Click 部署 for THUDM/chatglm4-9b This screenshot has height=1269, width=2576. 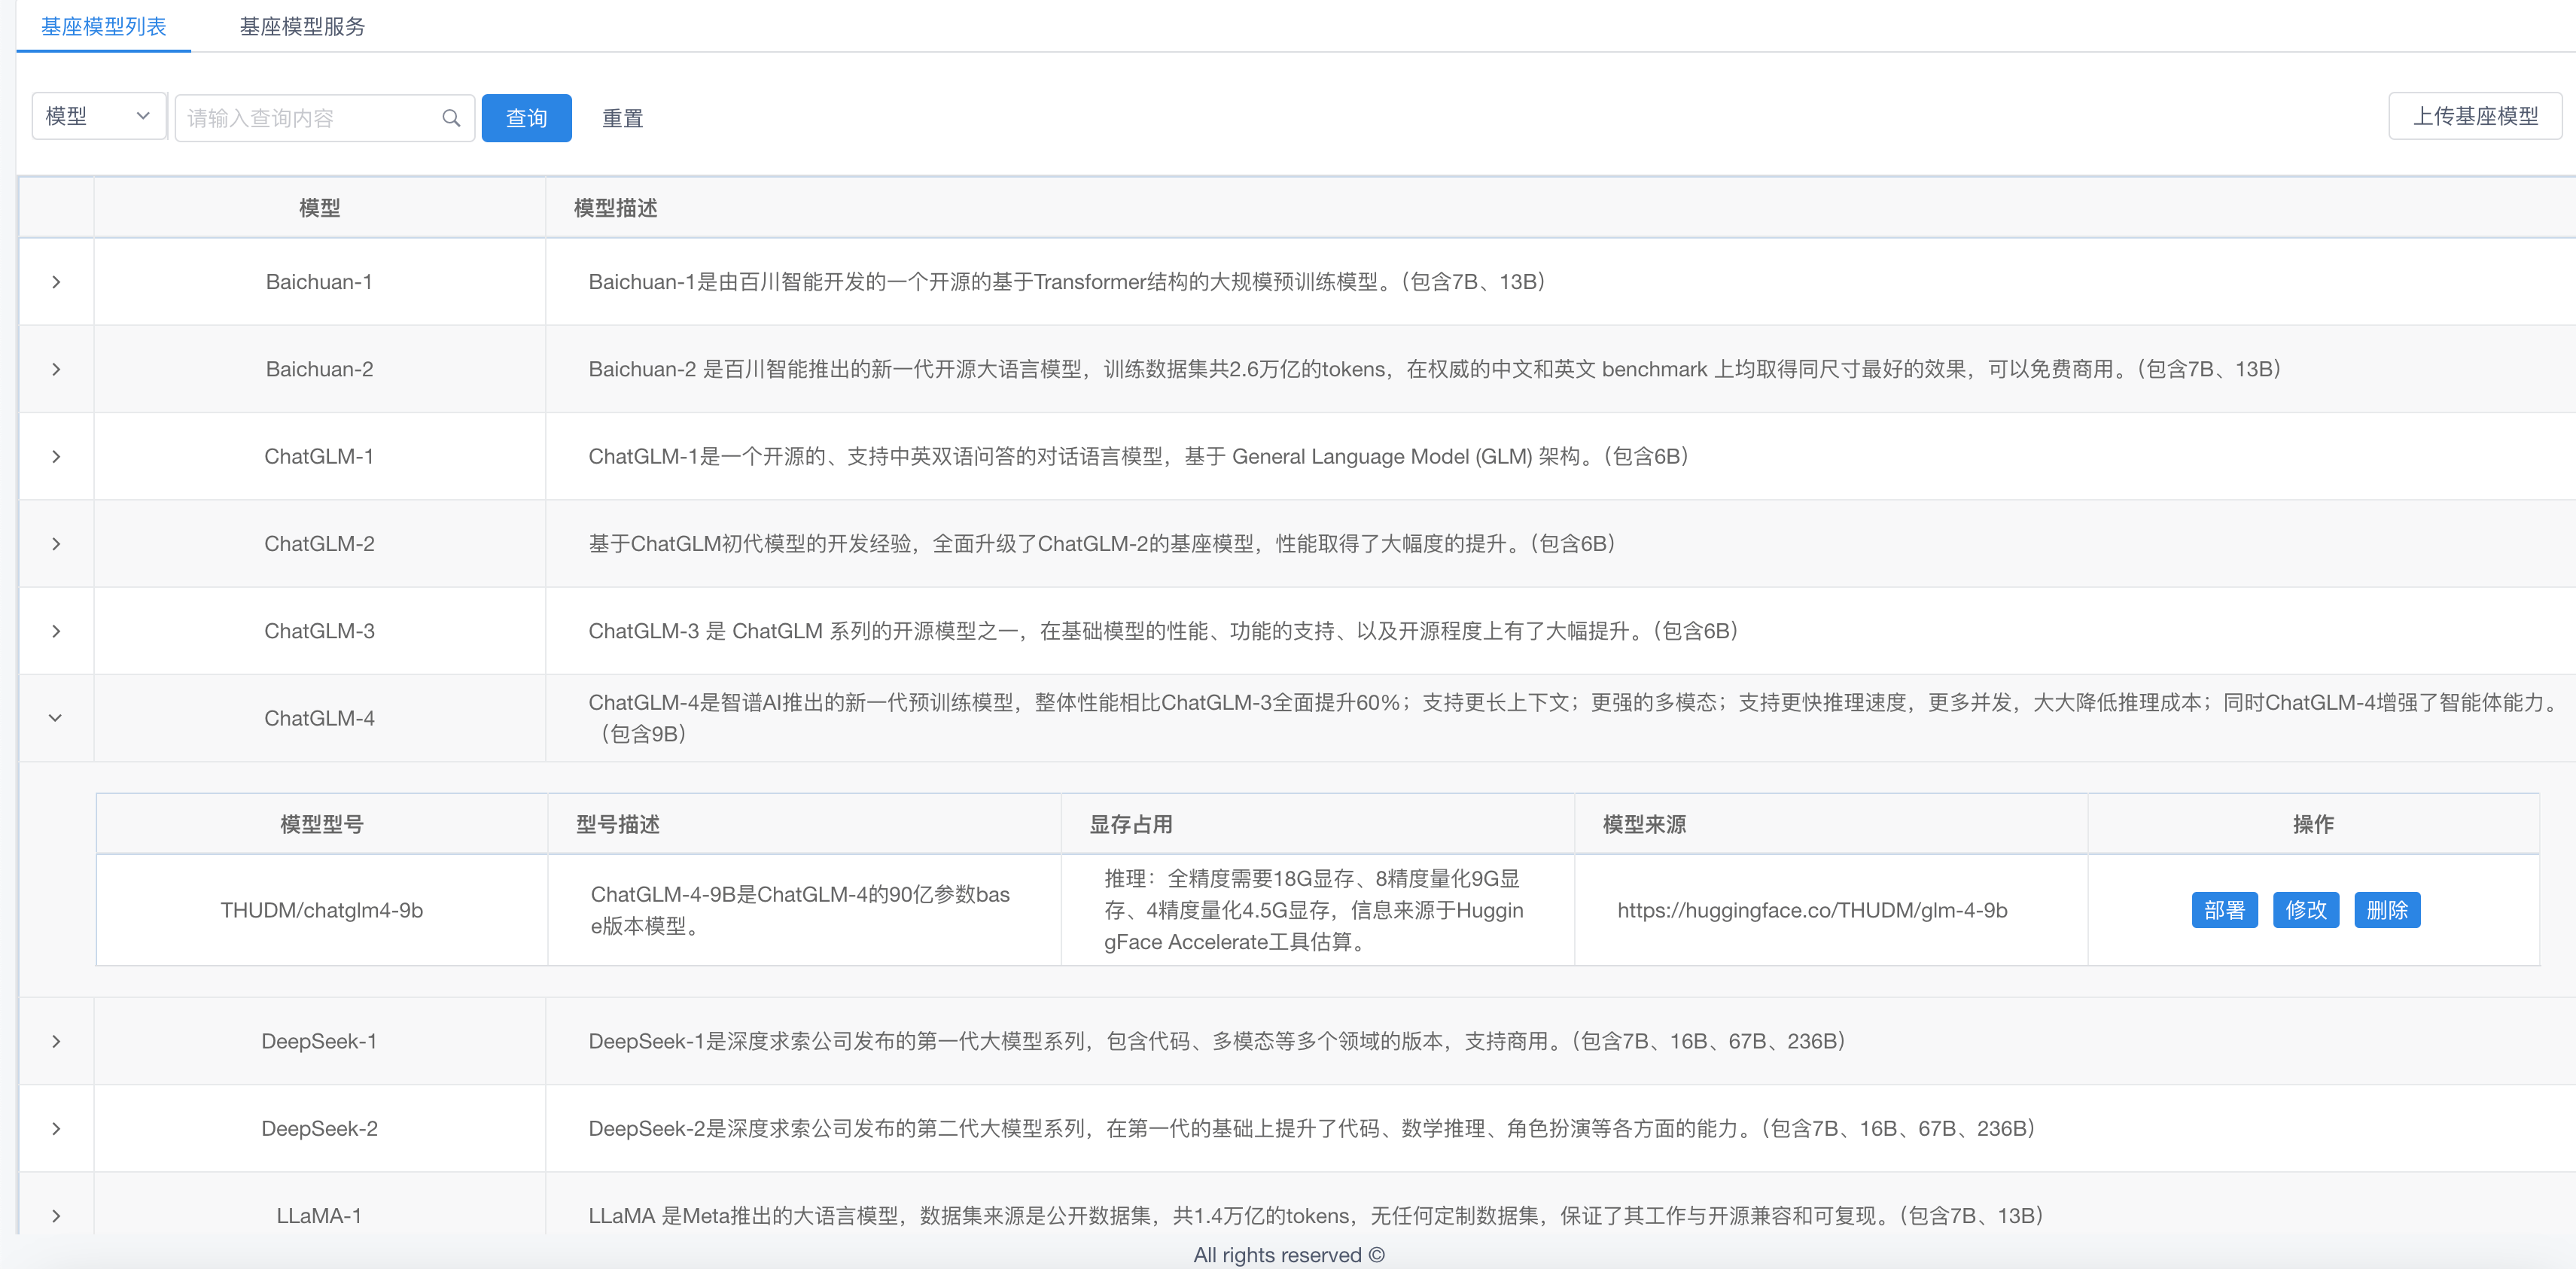coord(2224,910)
